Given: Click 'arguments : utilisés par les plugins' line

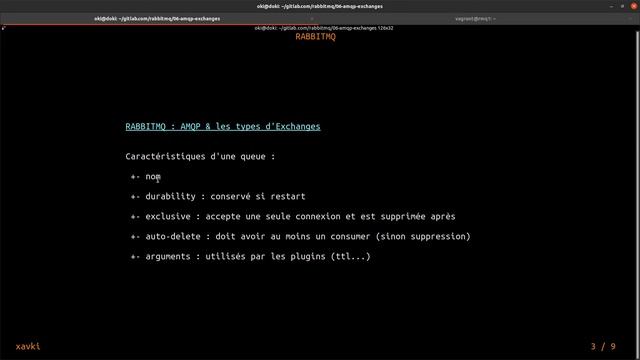Looking at the screenshot, I should click(251, 256).
